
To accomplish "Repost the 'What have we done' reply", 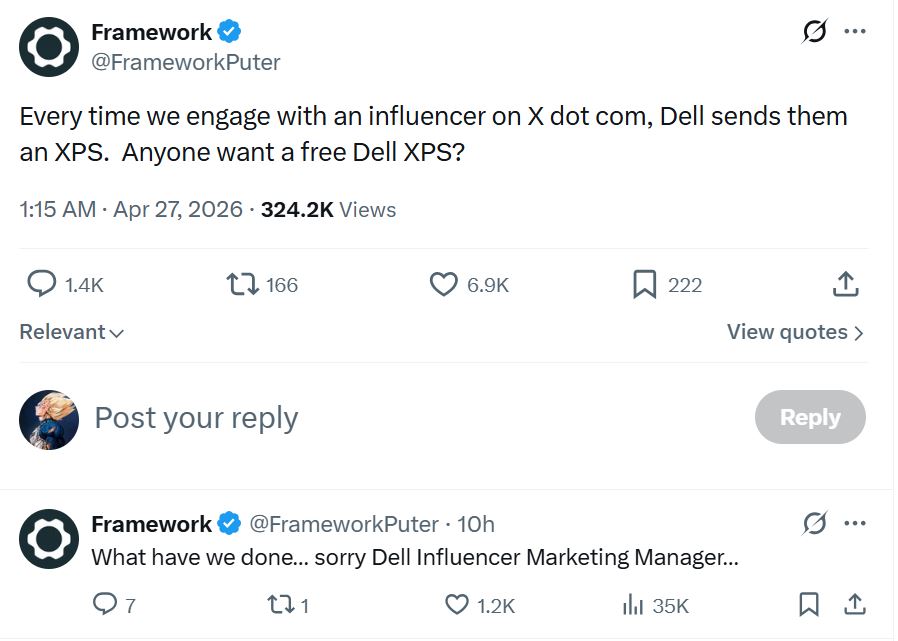I will point(281,604).
